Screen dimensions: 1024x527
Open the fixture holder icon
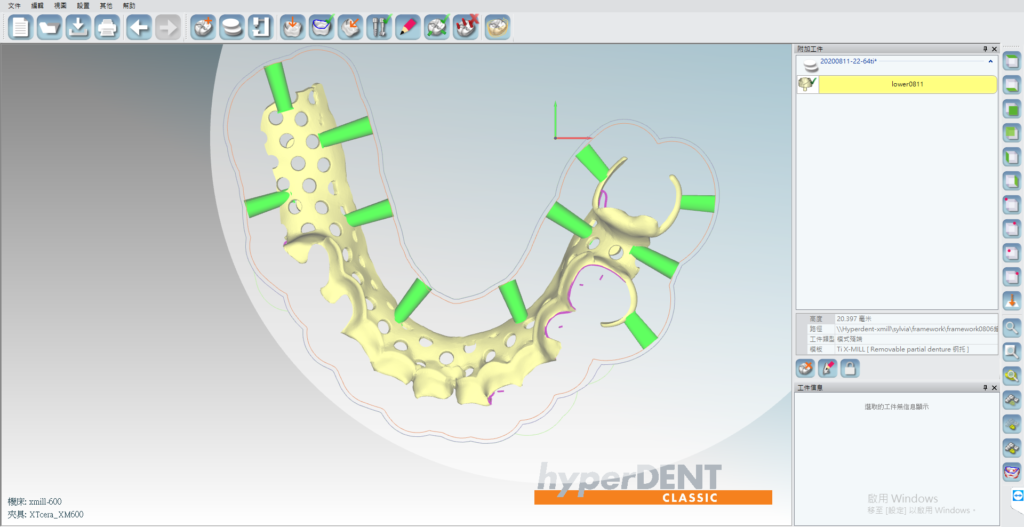point(261,27)
